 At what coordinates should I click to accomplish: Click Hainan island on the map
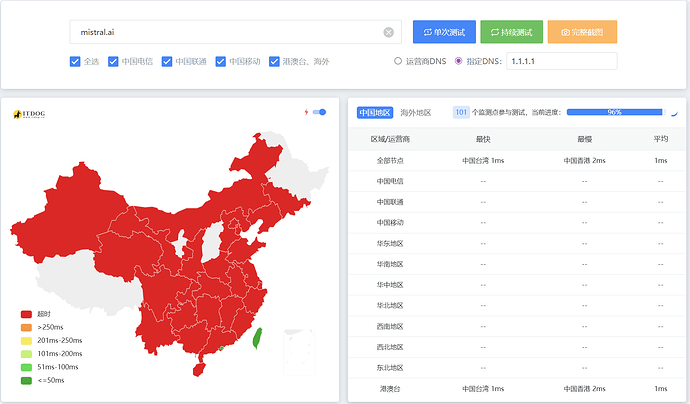click(x=199, y=369)
